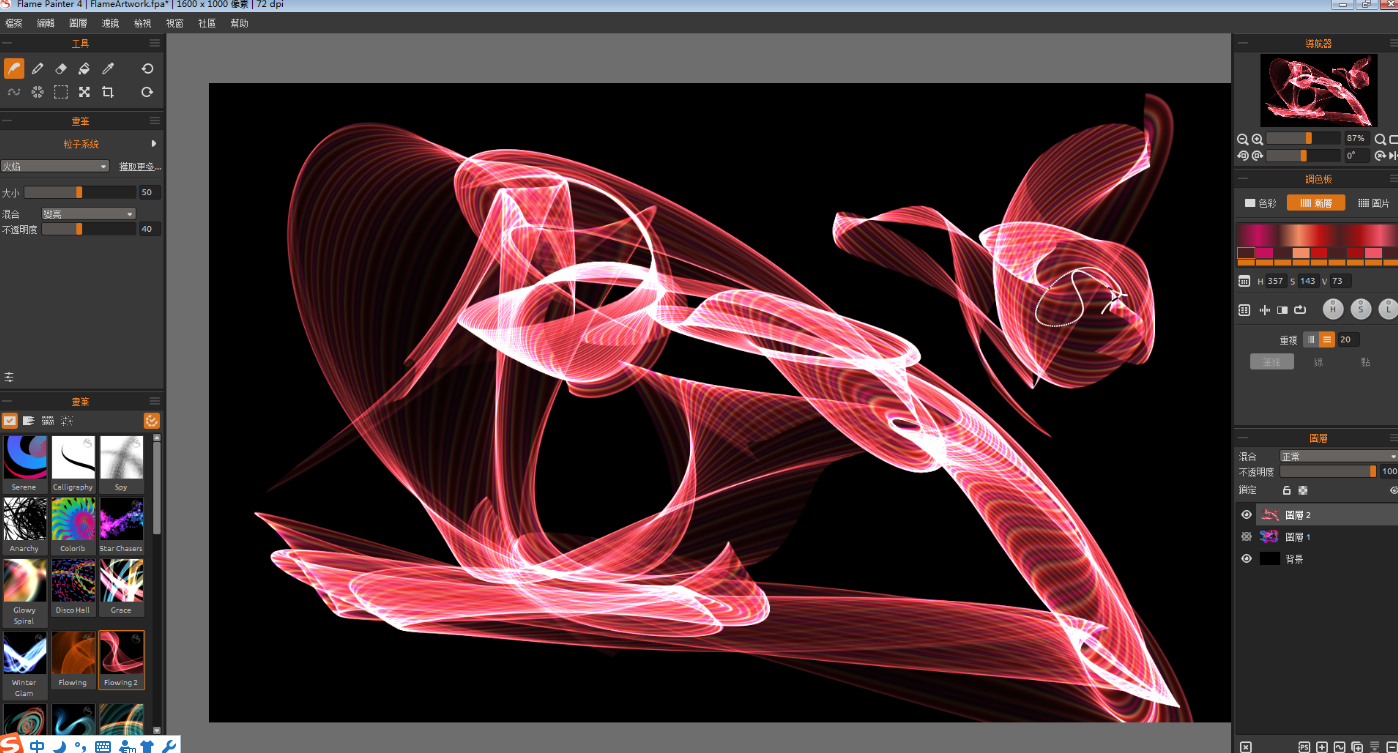Viewport: 1398px width, 753px height.
Task: Open the 濾鏡 menu
Action: [110, 23]
